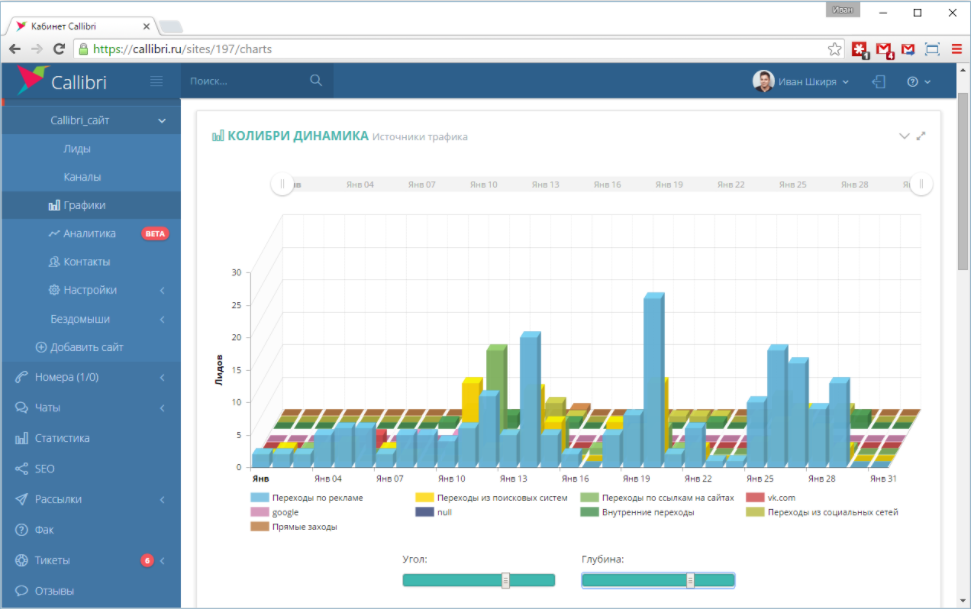Open the Иван Шкиря user dropdown

(801, 81)
